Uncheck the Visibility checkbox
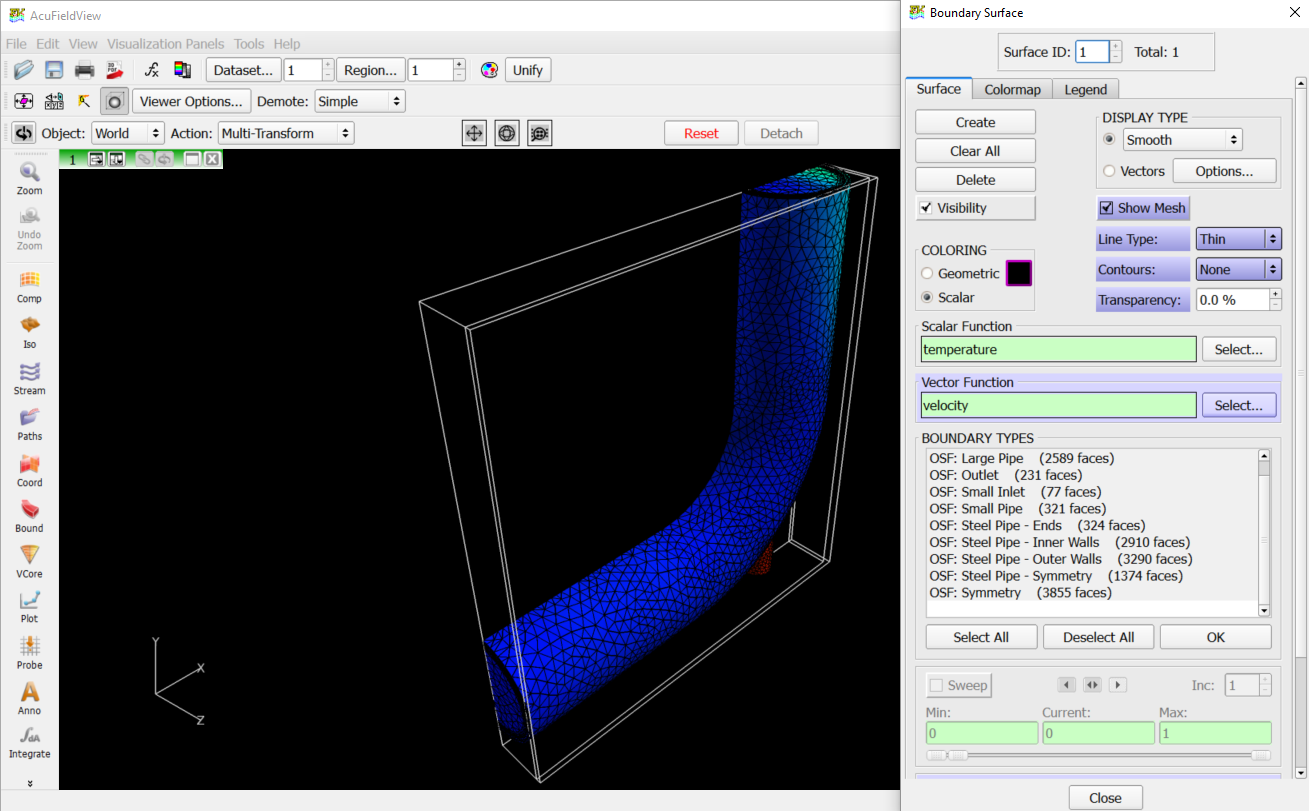Viewport: 1309px width, 811px height. pos(925,208)
